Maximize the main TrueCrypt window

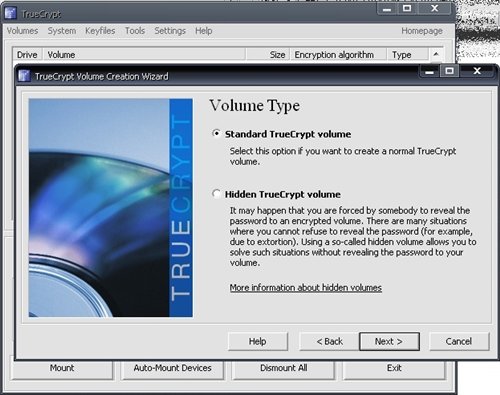tap(407, 9)
